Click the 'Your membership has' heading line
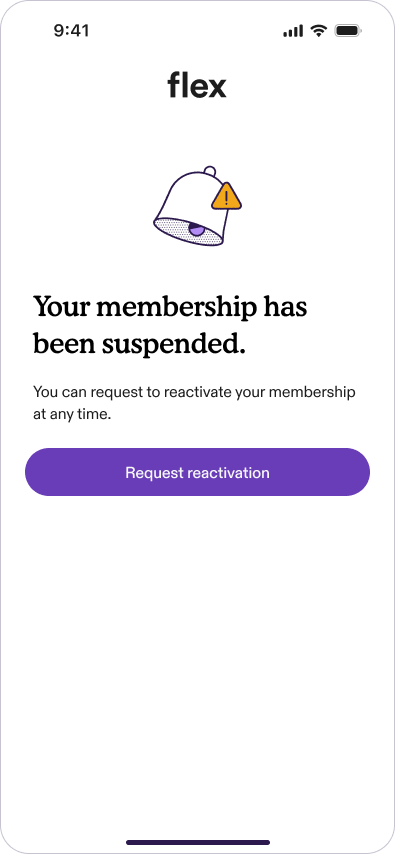The height and width of the screenshot is (854, 395). click(170, 308)
